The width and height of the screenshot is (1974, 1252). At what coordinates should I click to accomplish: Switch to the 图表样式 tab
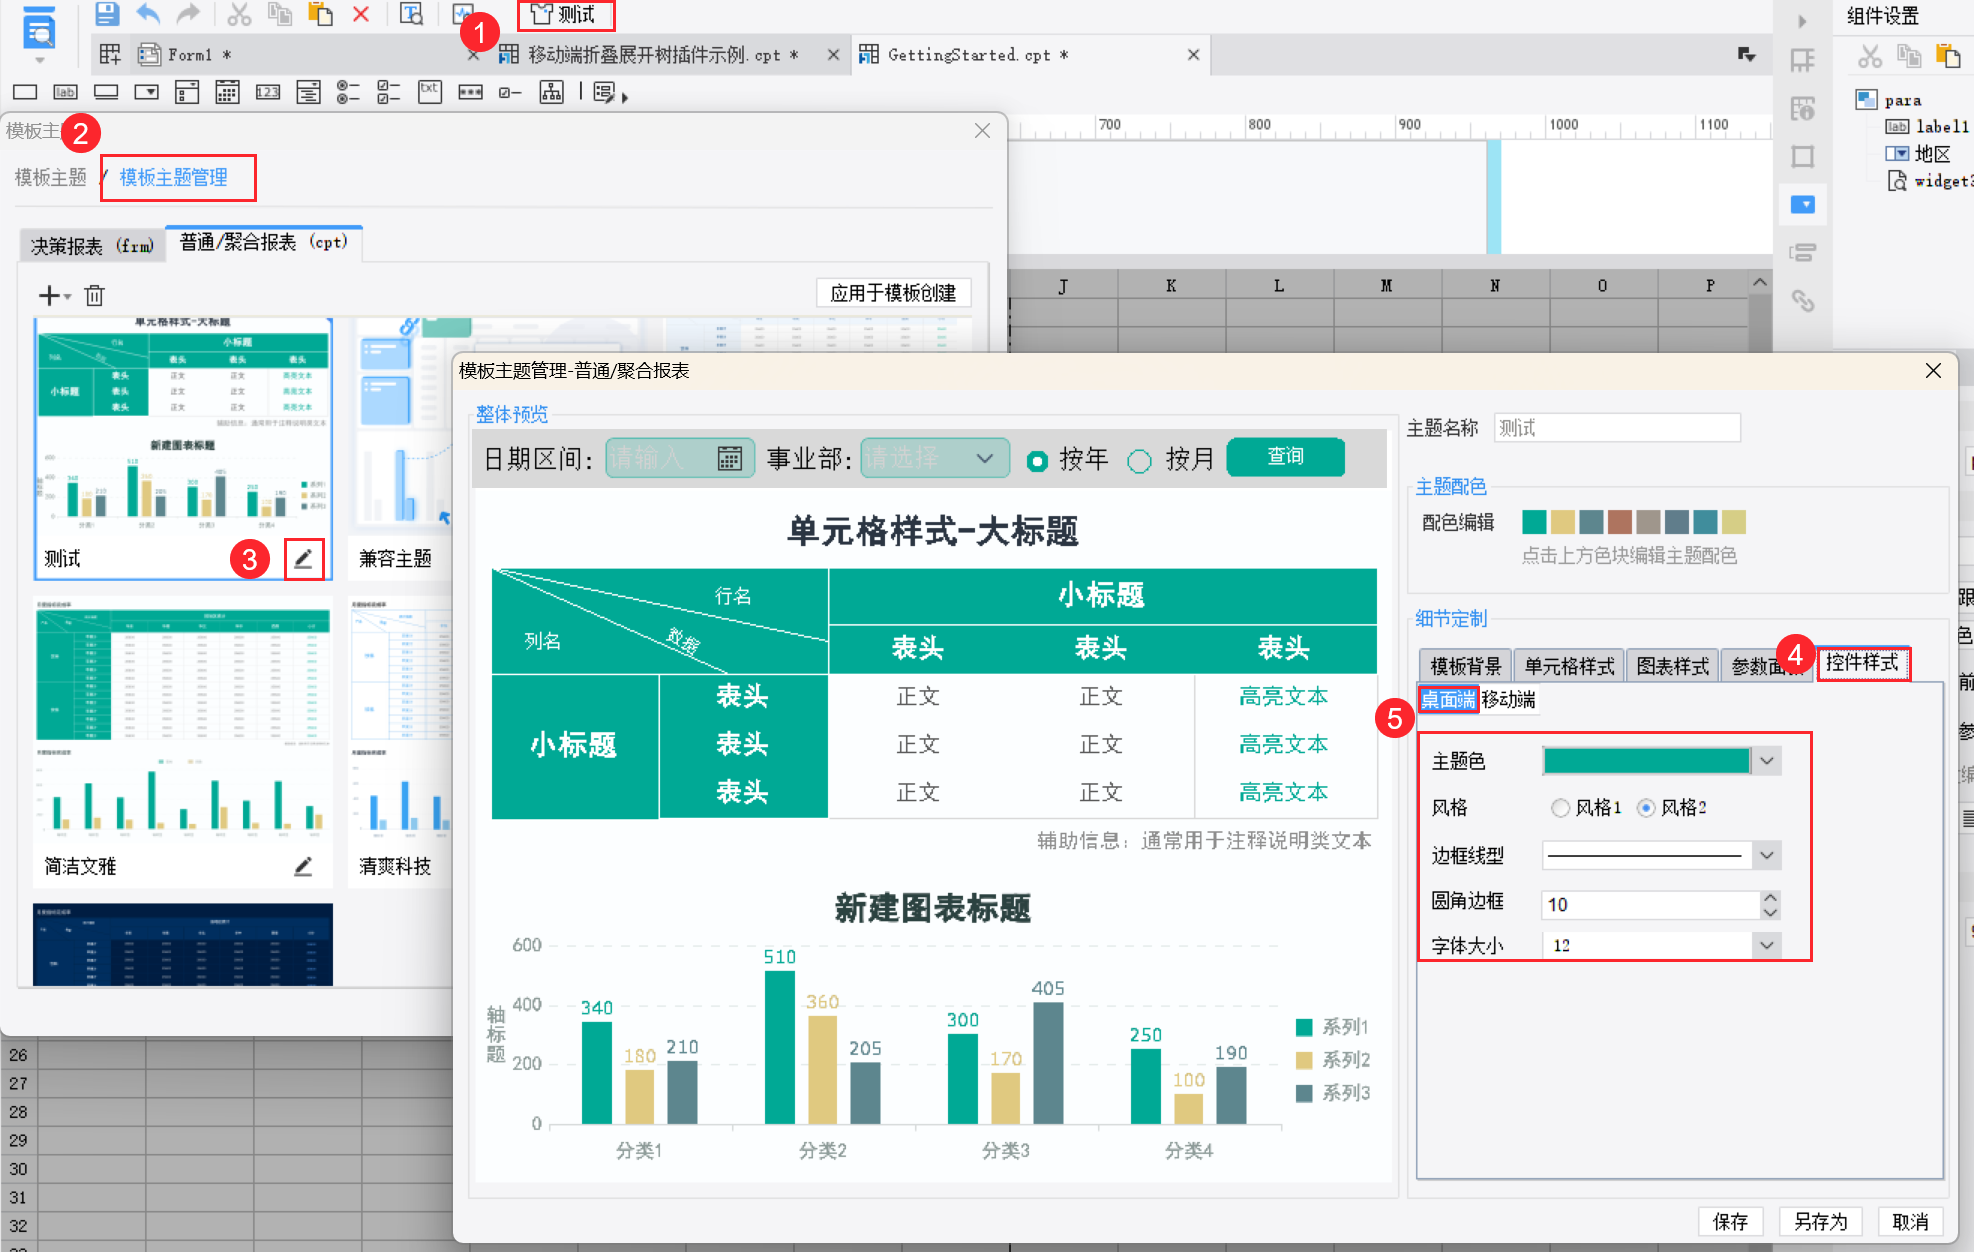click(x=1671, y=666)
